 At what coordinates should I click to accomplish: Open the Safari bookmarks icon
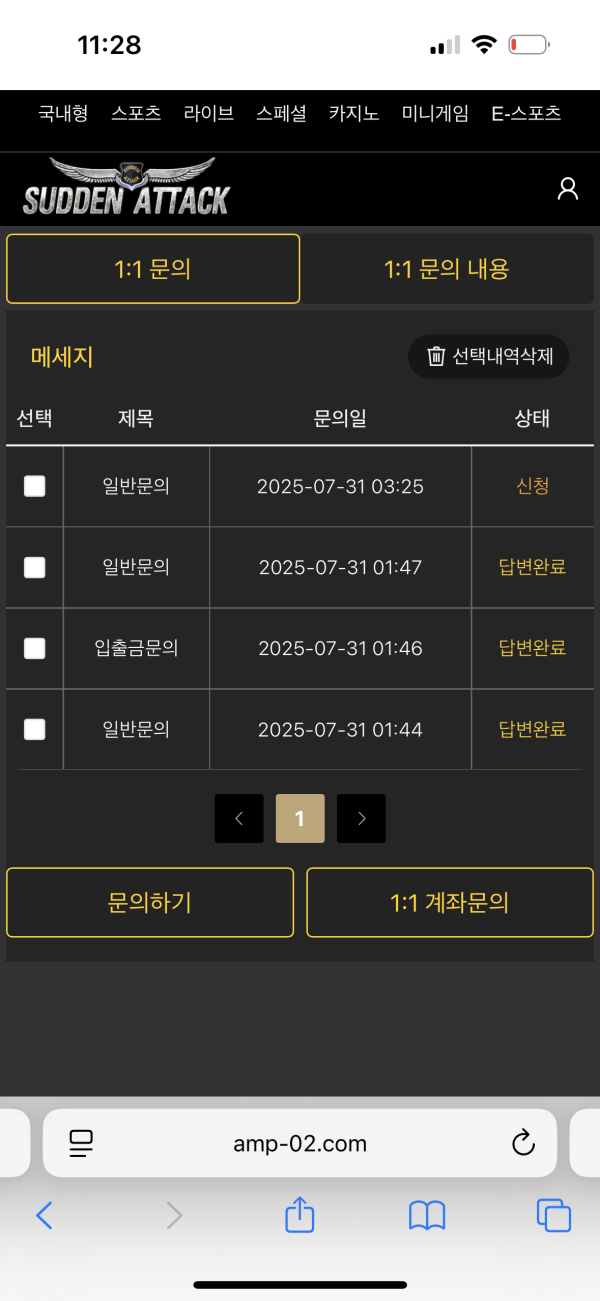tap(427, 1216)
